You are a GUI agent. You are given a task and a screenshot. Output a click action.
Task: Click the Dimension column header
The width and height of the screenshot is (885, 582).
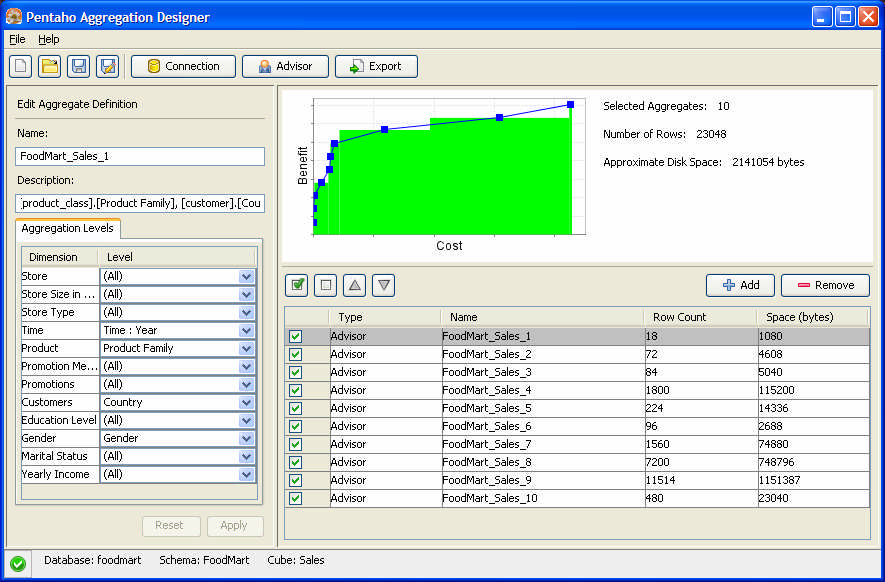(x=60, y=257)
